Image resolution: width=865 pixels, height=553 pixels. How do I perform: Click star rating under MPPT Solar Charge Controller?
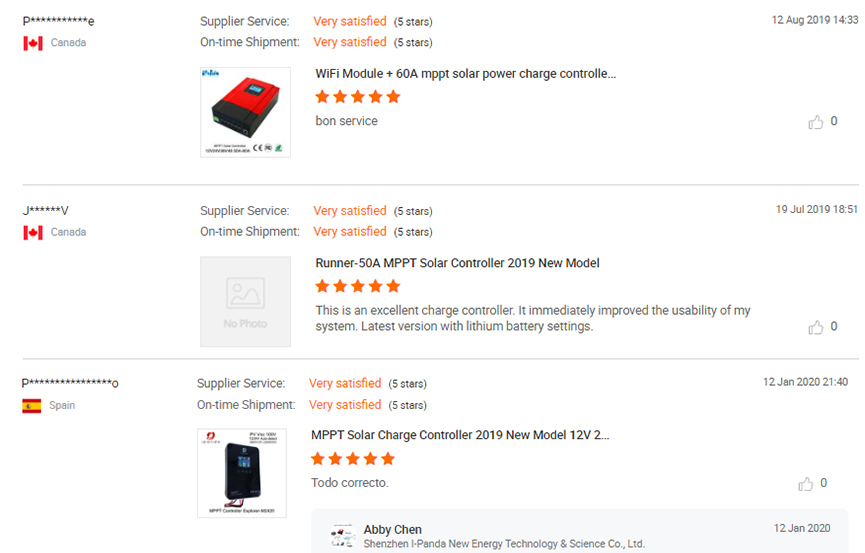(x=353, y=459)
